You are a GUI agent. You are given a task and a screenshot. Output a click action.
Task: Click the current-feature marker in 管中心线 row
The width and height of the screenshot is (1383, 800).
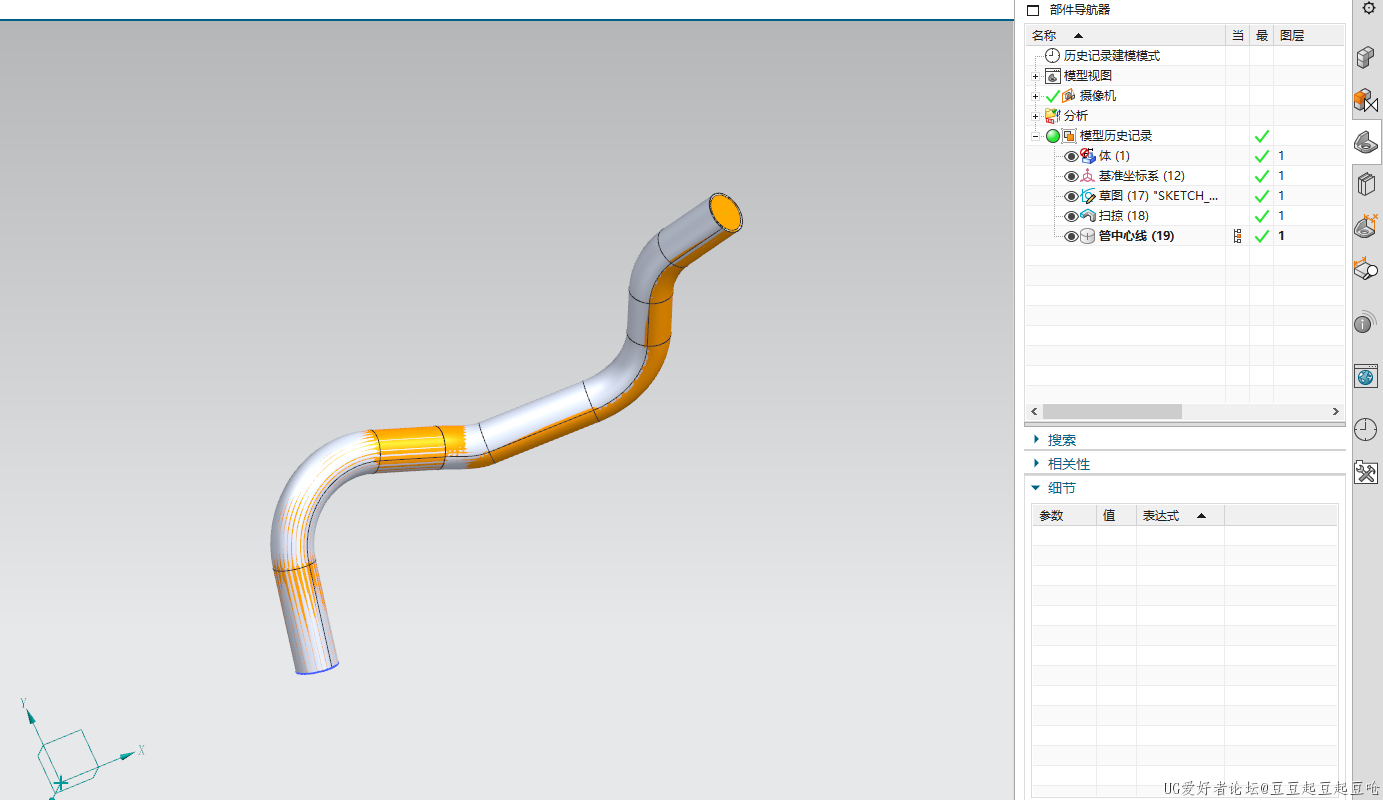point(1238,236)
